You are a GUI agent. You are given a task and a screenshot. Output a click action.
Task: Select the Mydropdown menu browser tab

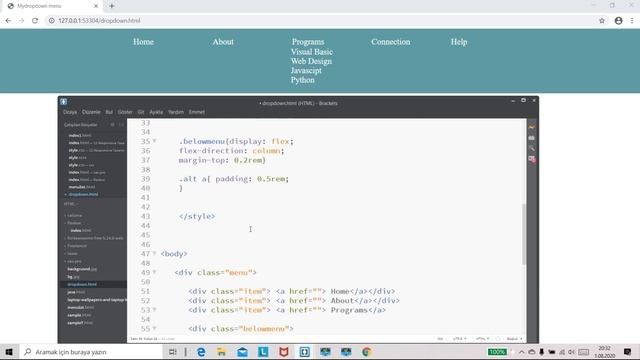[x=53, y=6]
